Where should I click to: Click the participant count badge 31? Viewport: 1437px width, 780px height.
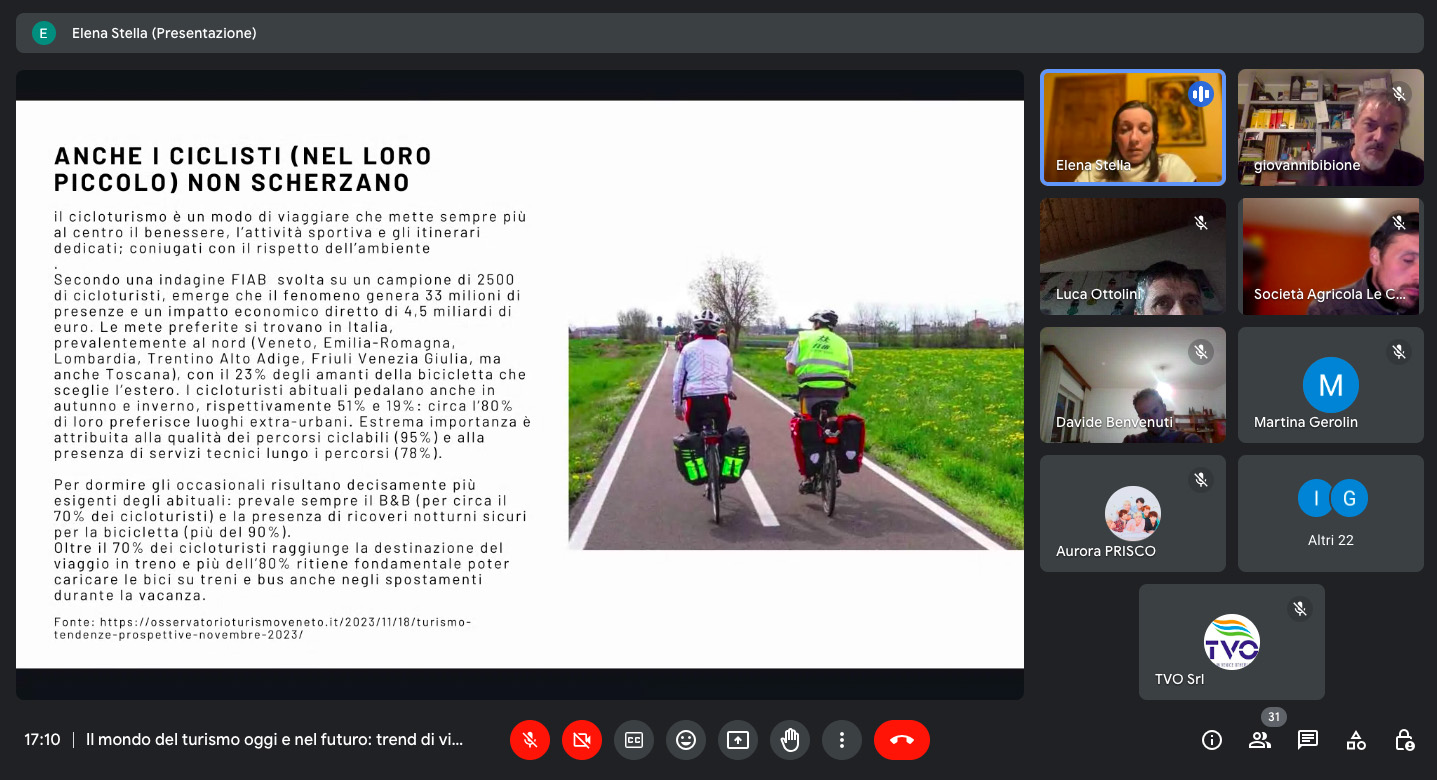(1273, 717)
